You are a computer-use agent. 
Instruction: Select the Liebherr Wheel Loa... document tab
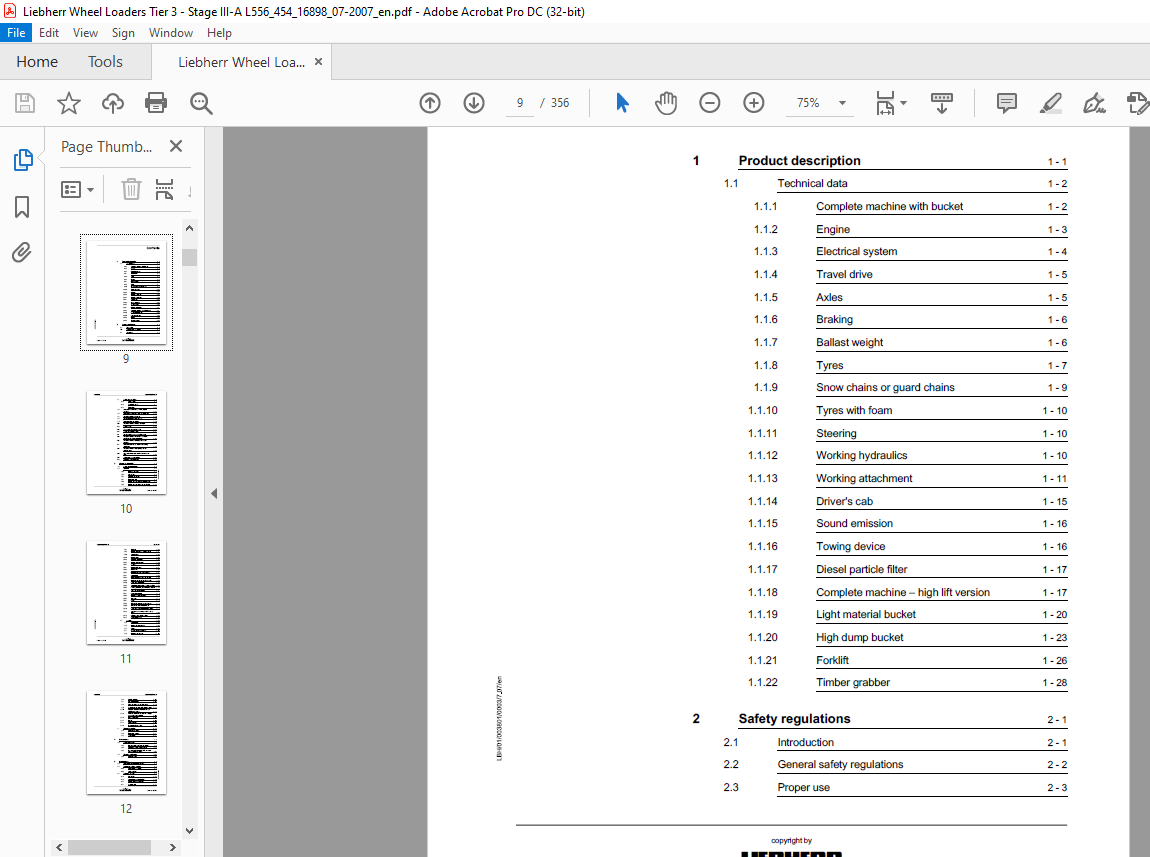click(241, 62)
